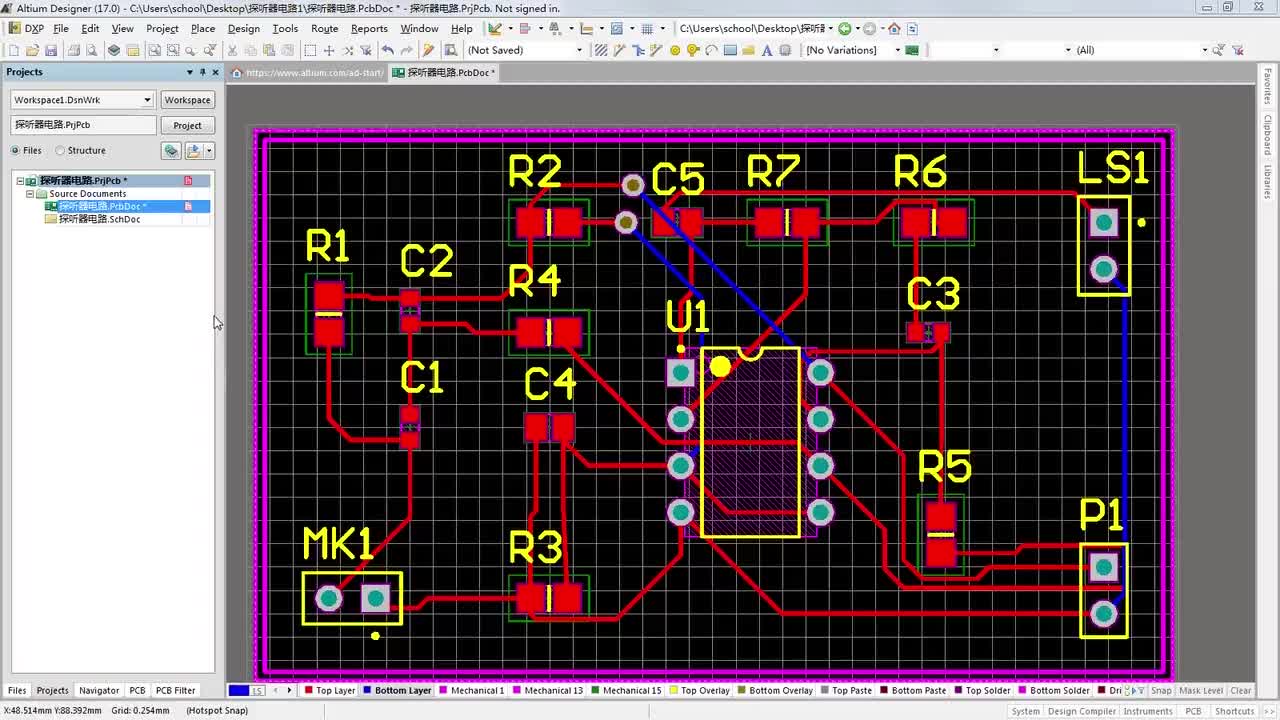The image size is (1280, 720).
Task: Open the Place menu
Action: click(x=203, y=28)
